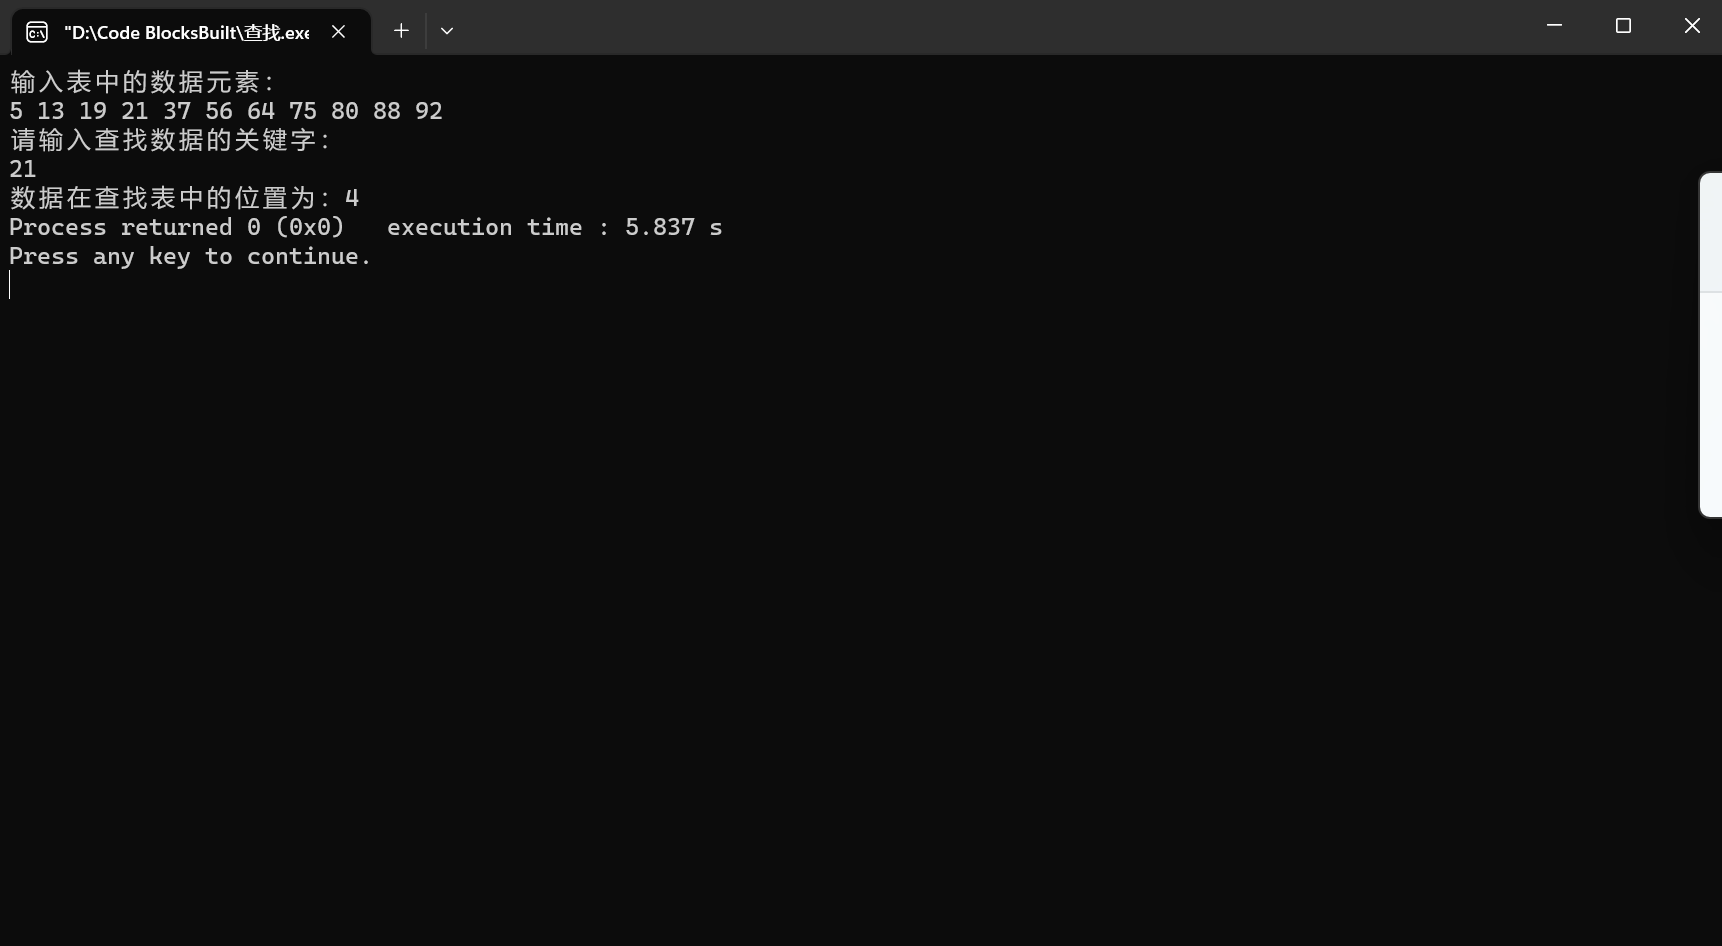Click the terminal icon in the tab
Viewport: 1722px width, 946px height.
[37, 32]
